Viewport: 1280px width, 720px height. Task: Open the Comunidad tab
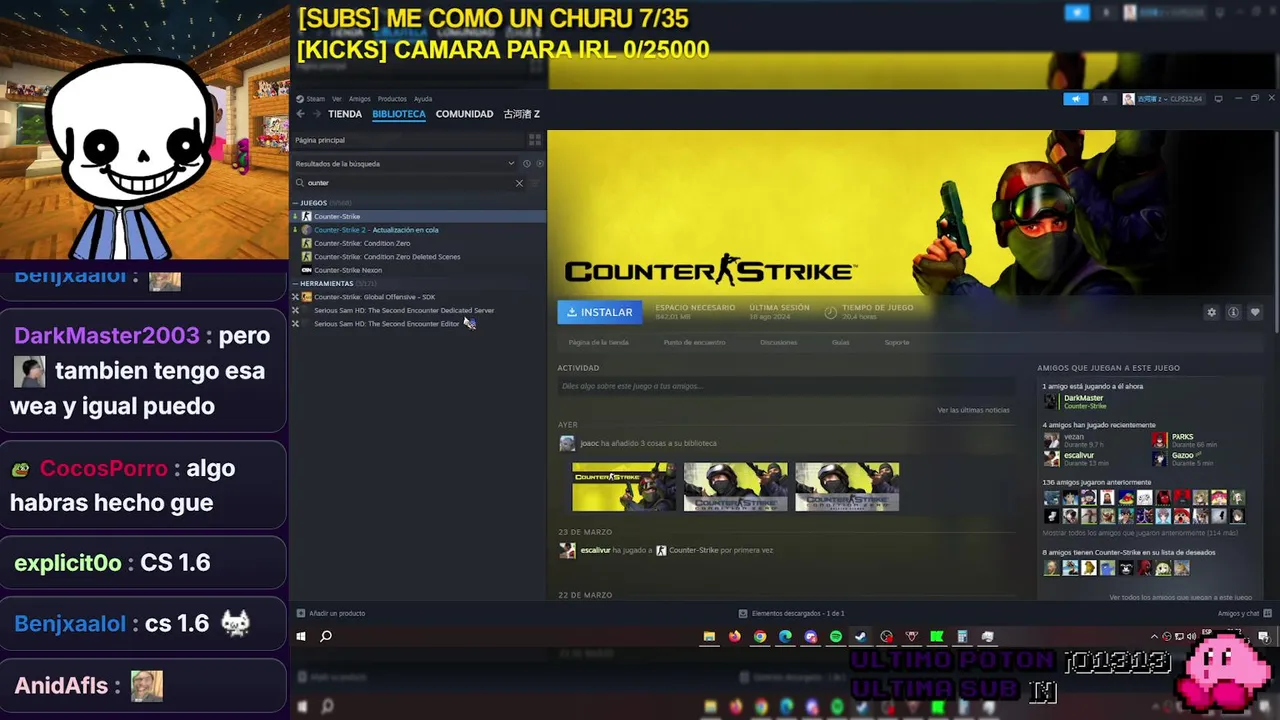(x=464, y=114)
